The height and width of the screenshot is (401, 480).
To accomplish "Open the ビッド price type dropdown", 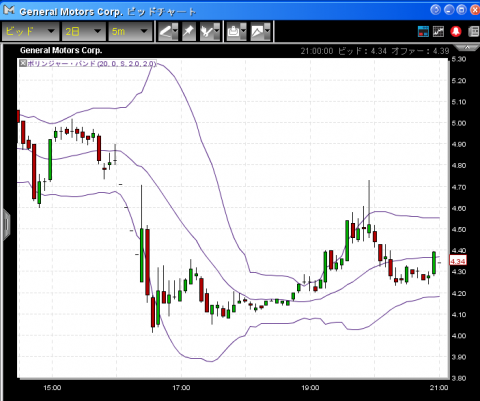I will tap(31, 32).
